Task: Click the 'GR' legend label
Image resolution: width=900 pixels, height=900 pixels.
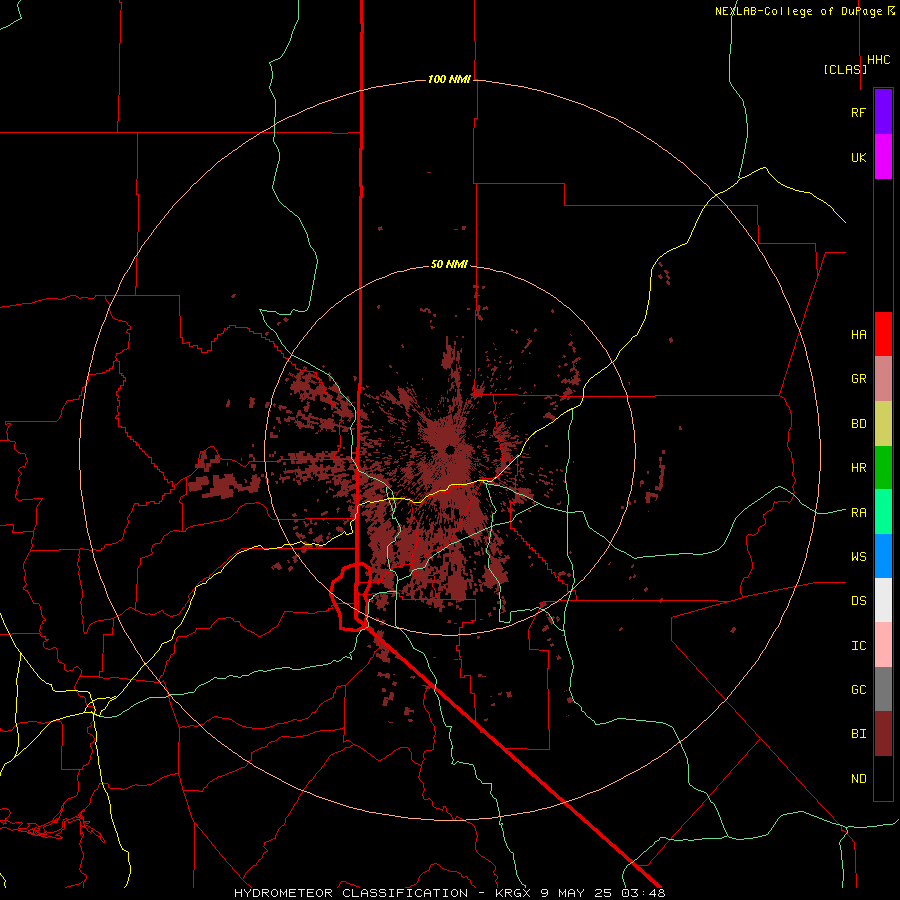Action: pyautogui.click(x=859, y=379)
